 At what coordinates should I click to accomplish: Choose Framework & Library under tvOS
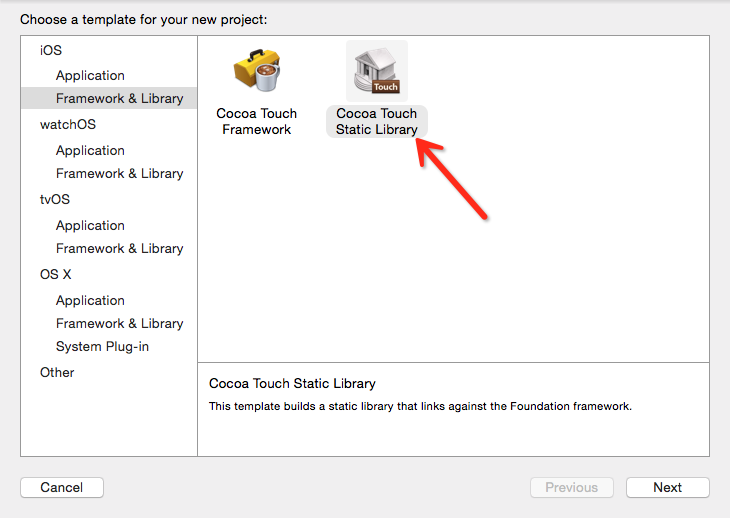120,248
